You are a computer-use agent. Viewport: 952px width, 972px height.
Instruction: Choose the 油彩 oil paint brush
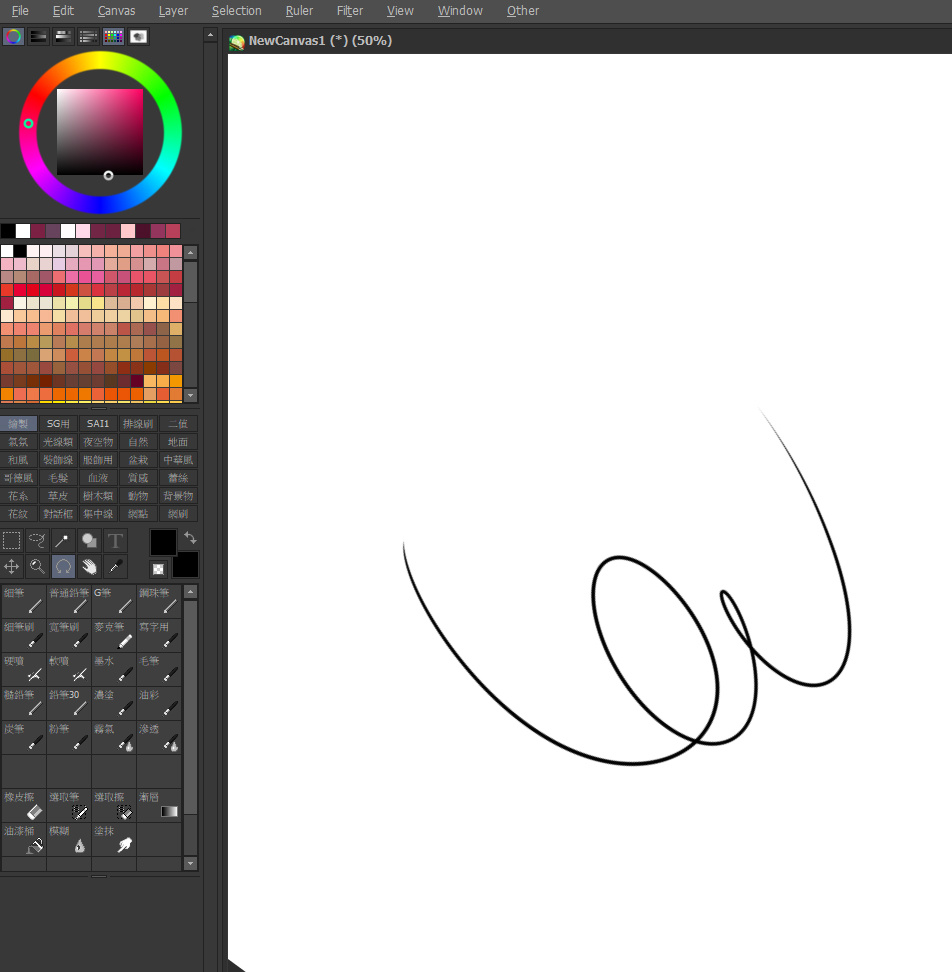(159, 703)
